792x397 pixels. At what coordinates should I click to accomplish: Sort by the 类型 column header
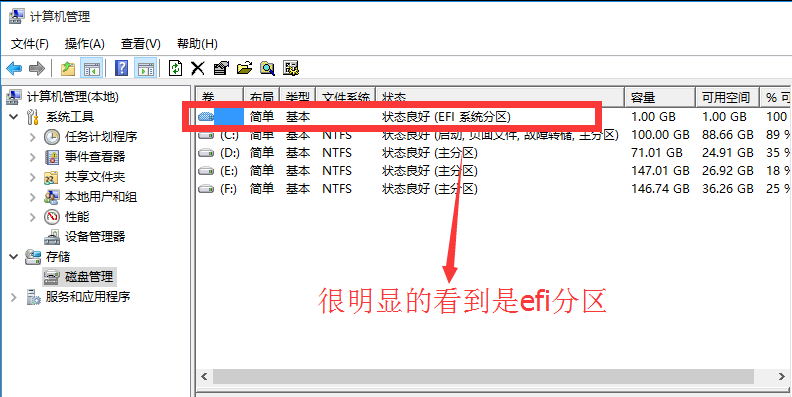[298, 97]
